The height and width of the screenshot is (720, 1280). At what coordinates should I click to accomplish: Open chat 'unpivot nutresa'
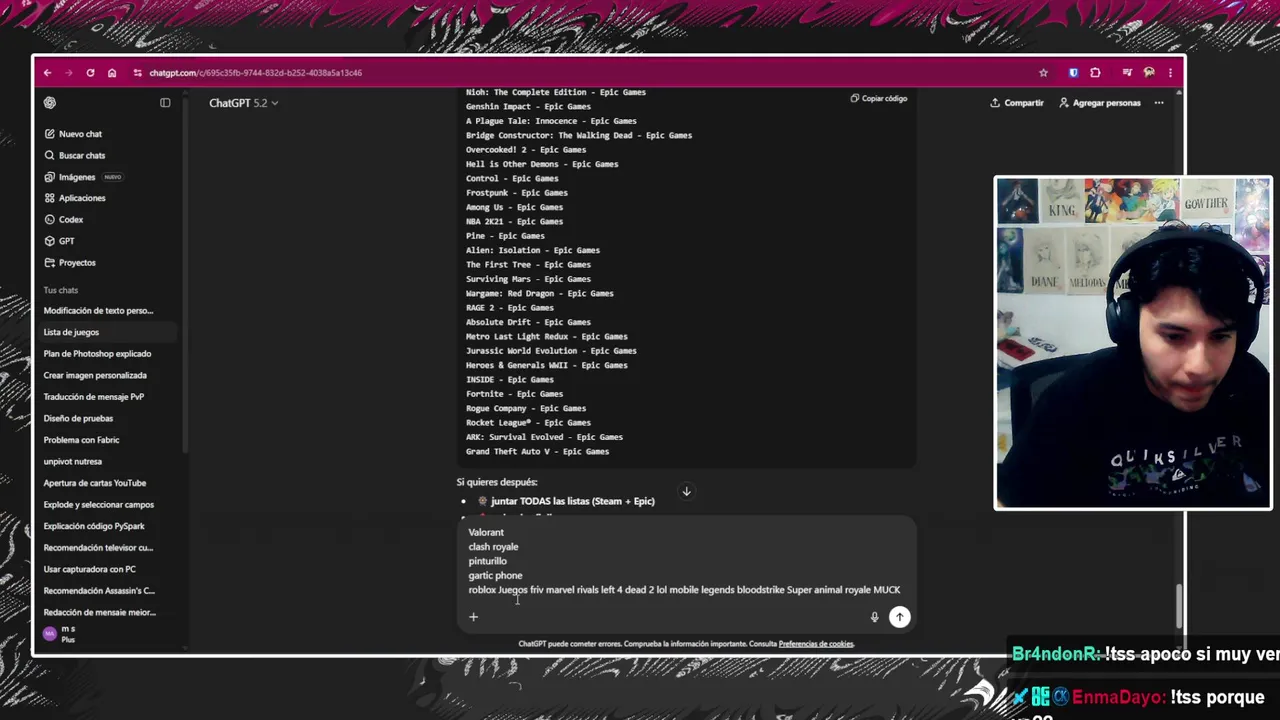pyautogui.click(x=72, y=461)
